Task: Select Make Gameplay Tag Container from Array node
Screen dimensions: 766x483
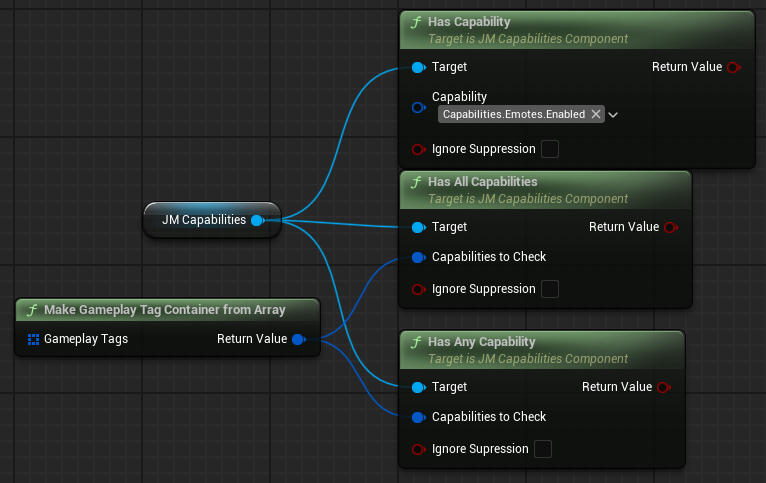Action: (x=165, y=309)
